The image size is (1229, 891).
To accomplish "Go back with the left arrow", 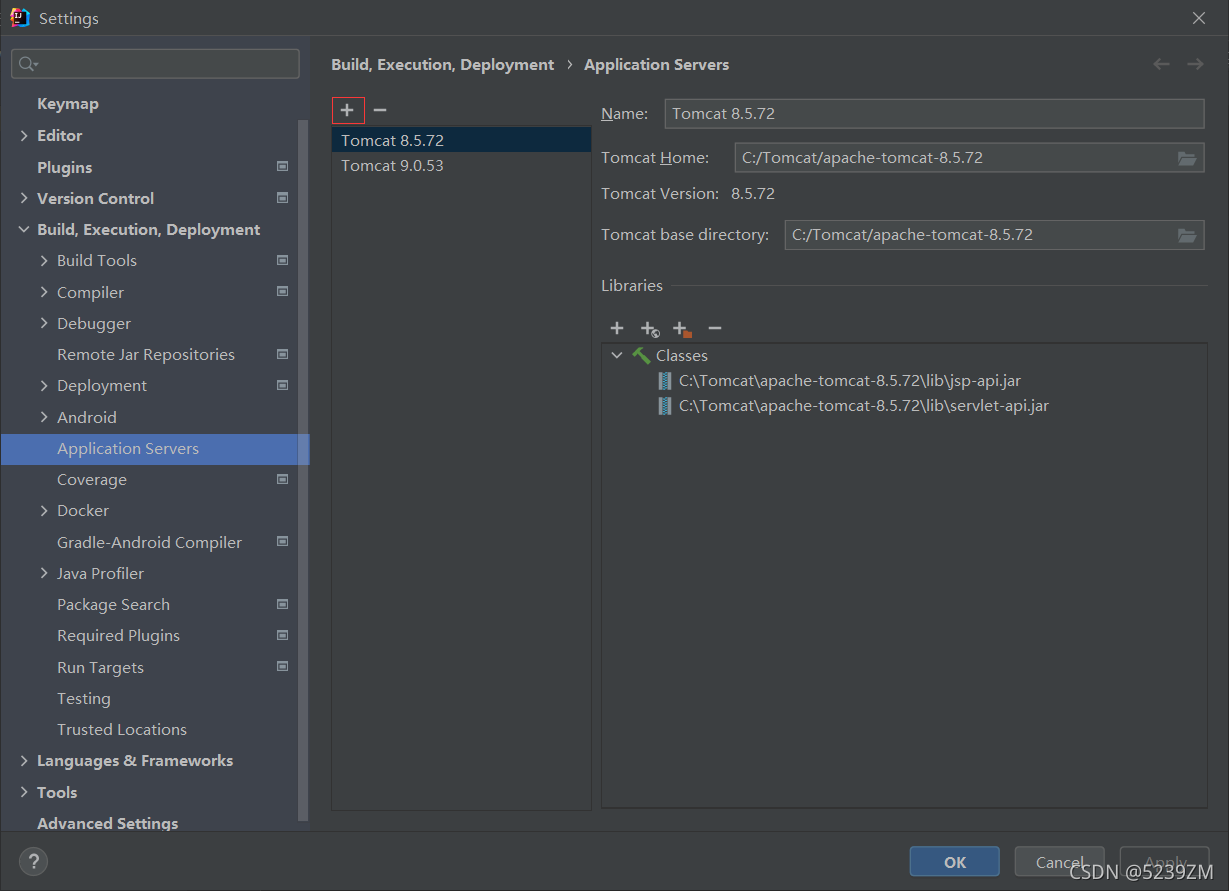I will click(x=1161, y=64).
